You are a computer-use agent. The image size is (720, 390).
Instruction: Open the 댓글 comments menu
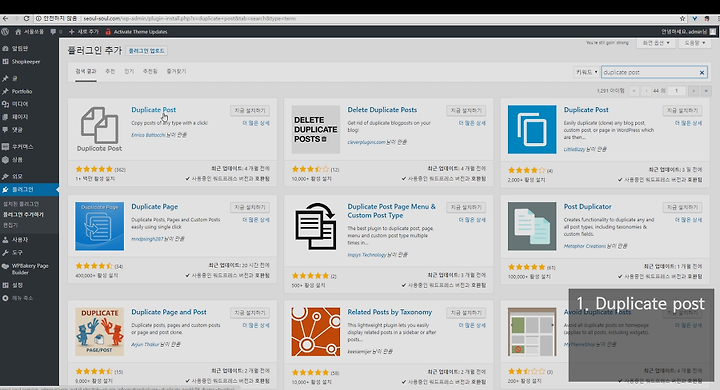coord(17,130)
